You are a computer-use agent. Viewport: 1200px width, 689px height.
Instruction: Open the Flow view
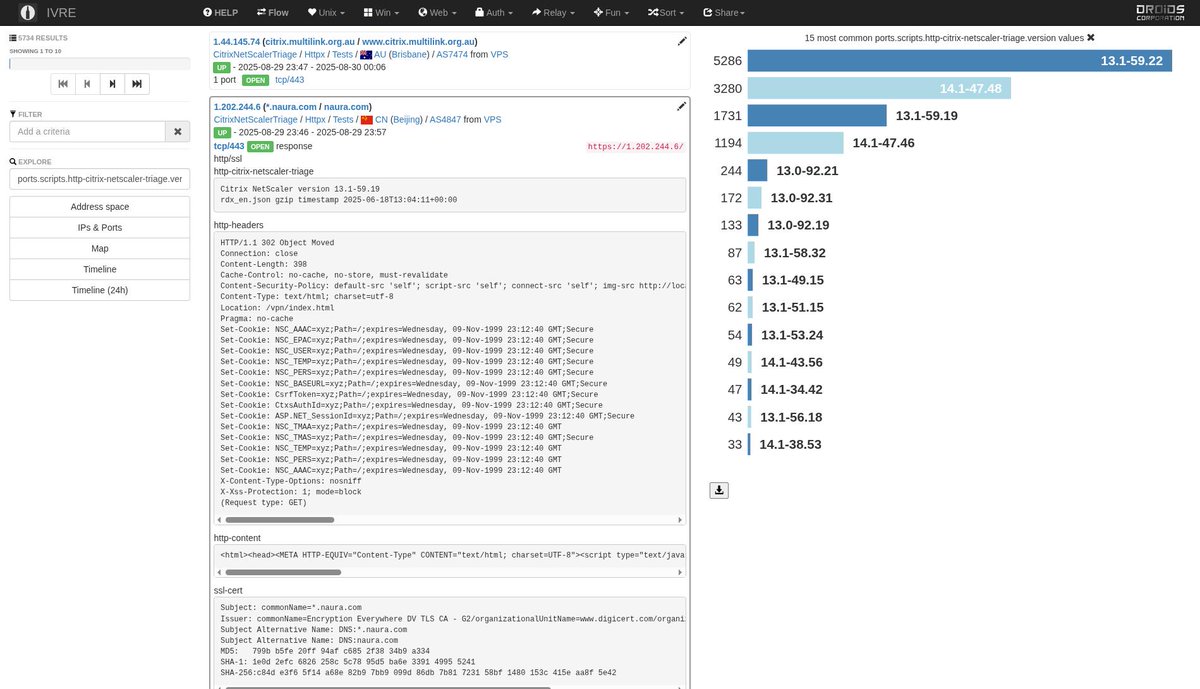(272, 13)
